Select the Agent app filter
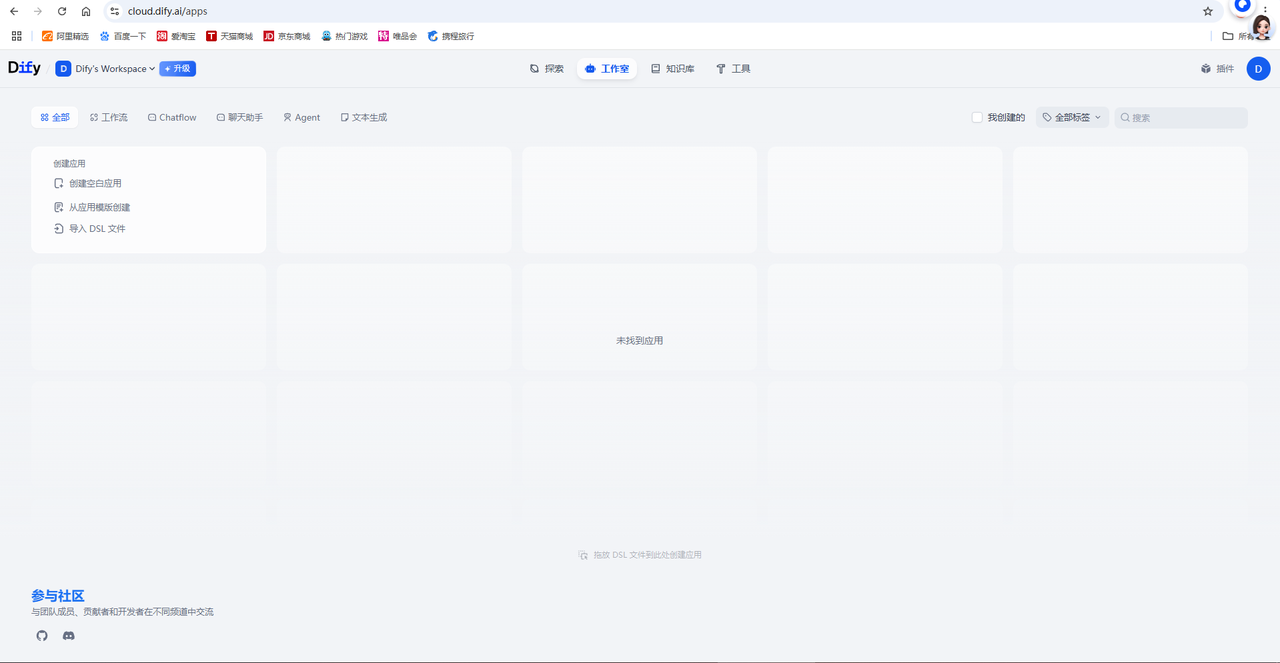 coord(301,118)
